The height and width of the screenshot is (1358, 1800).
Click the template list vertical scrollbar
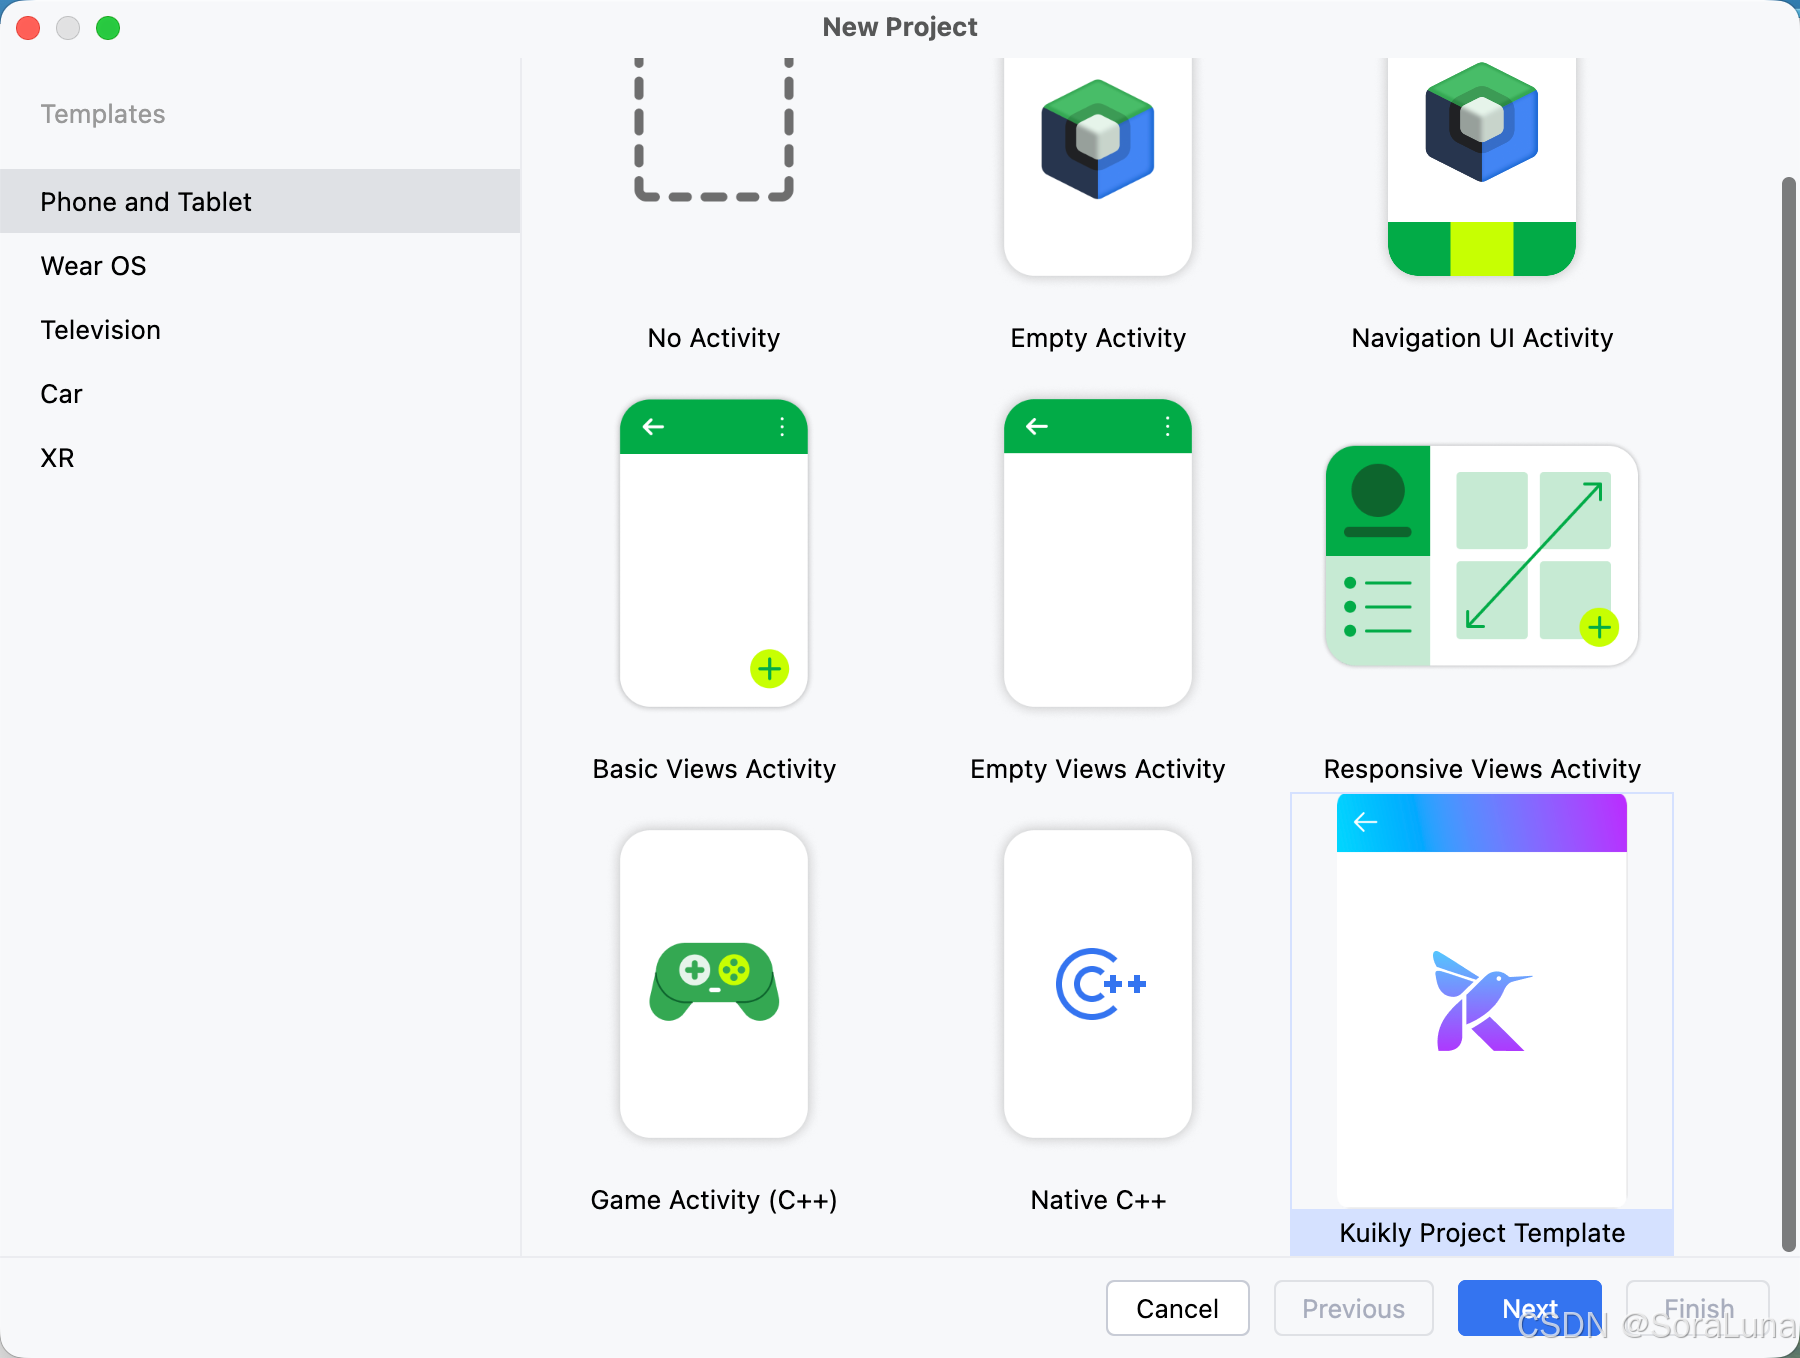coord(1789,715)
